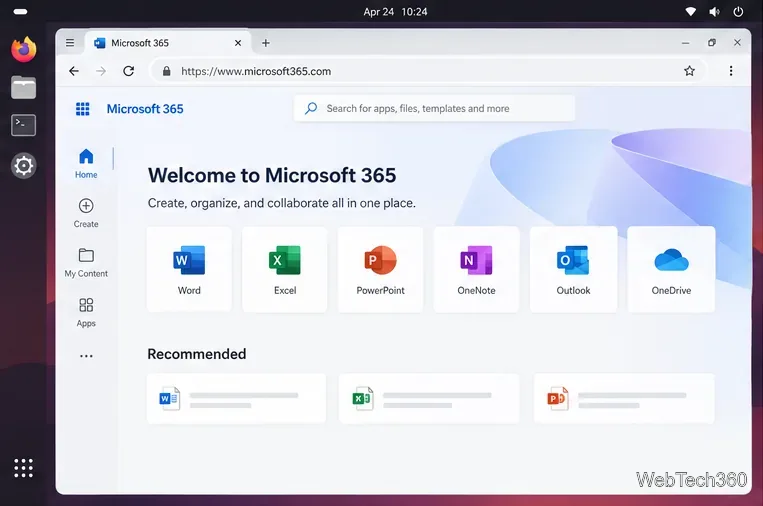Show more sidebar options via ellipsis
This screenshot has height=506, width=763.
(x=86, y=356)
